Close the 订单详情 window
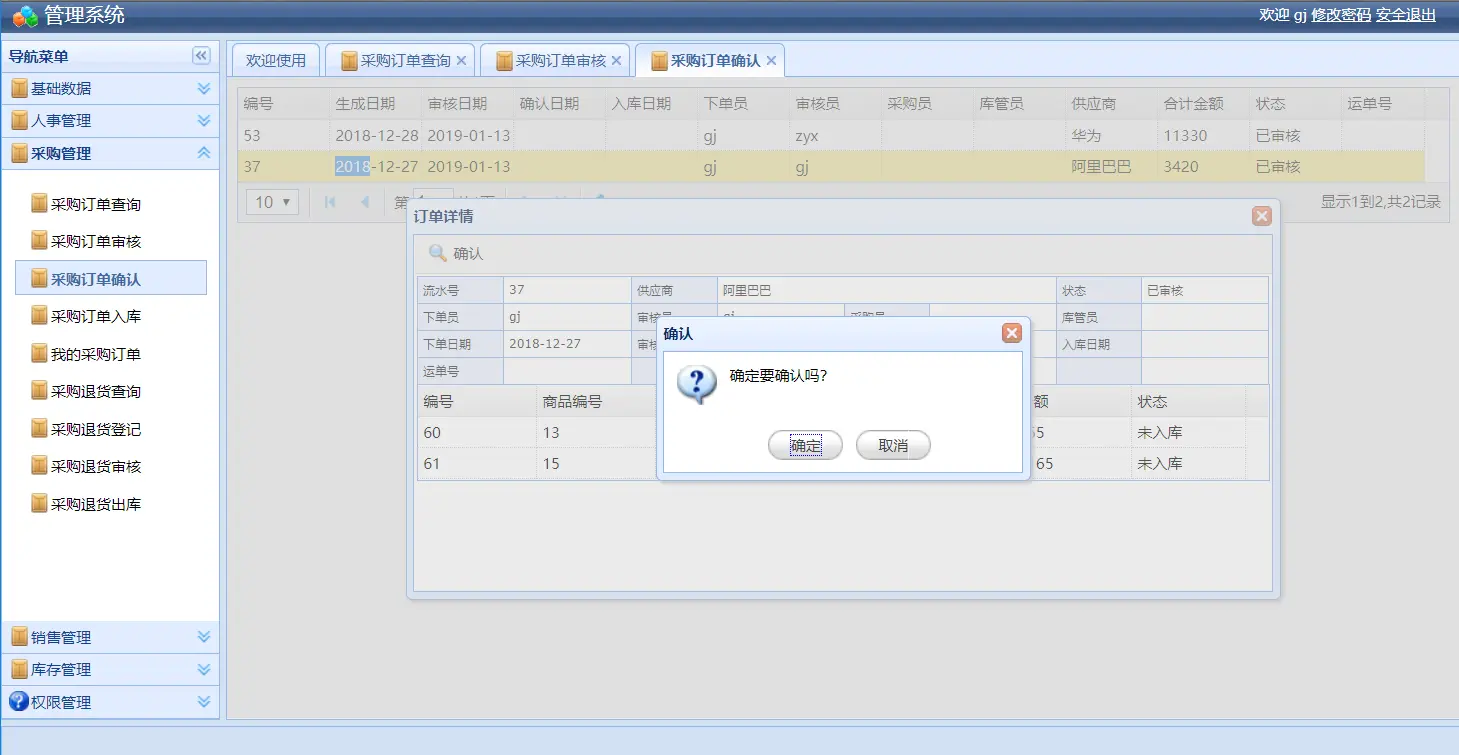 point(1262,216)
